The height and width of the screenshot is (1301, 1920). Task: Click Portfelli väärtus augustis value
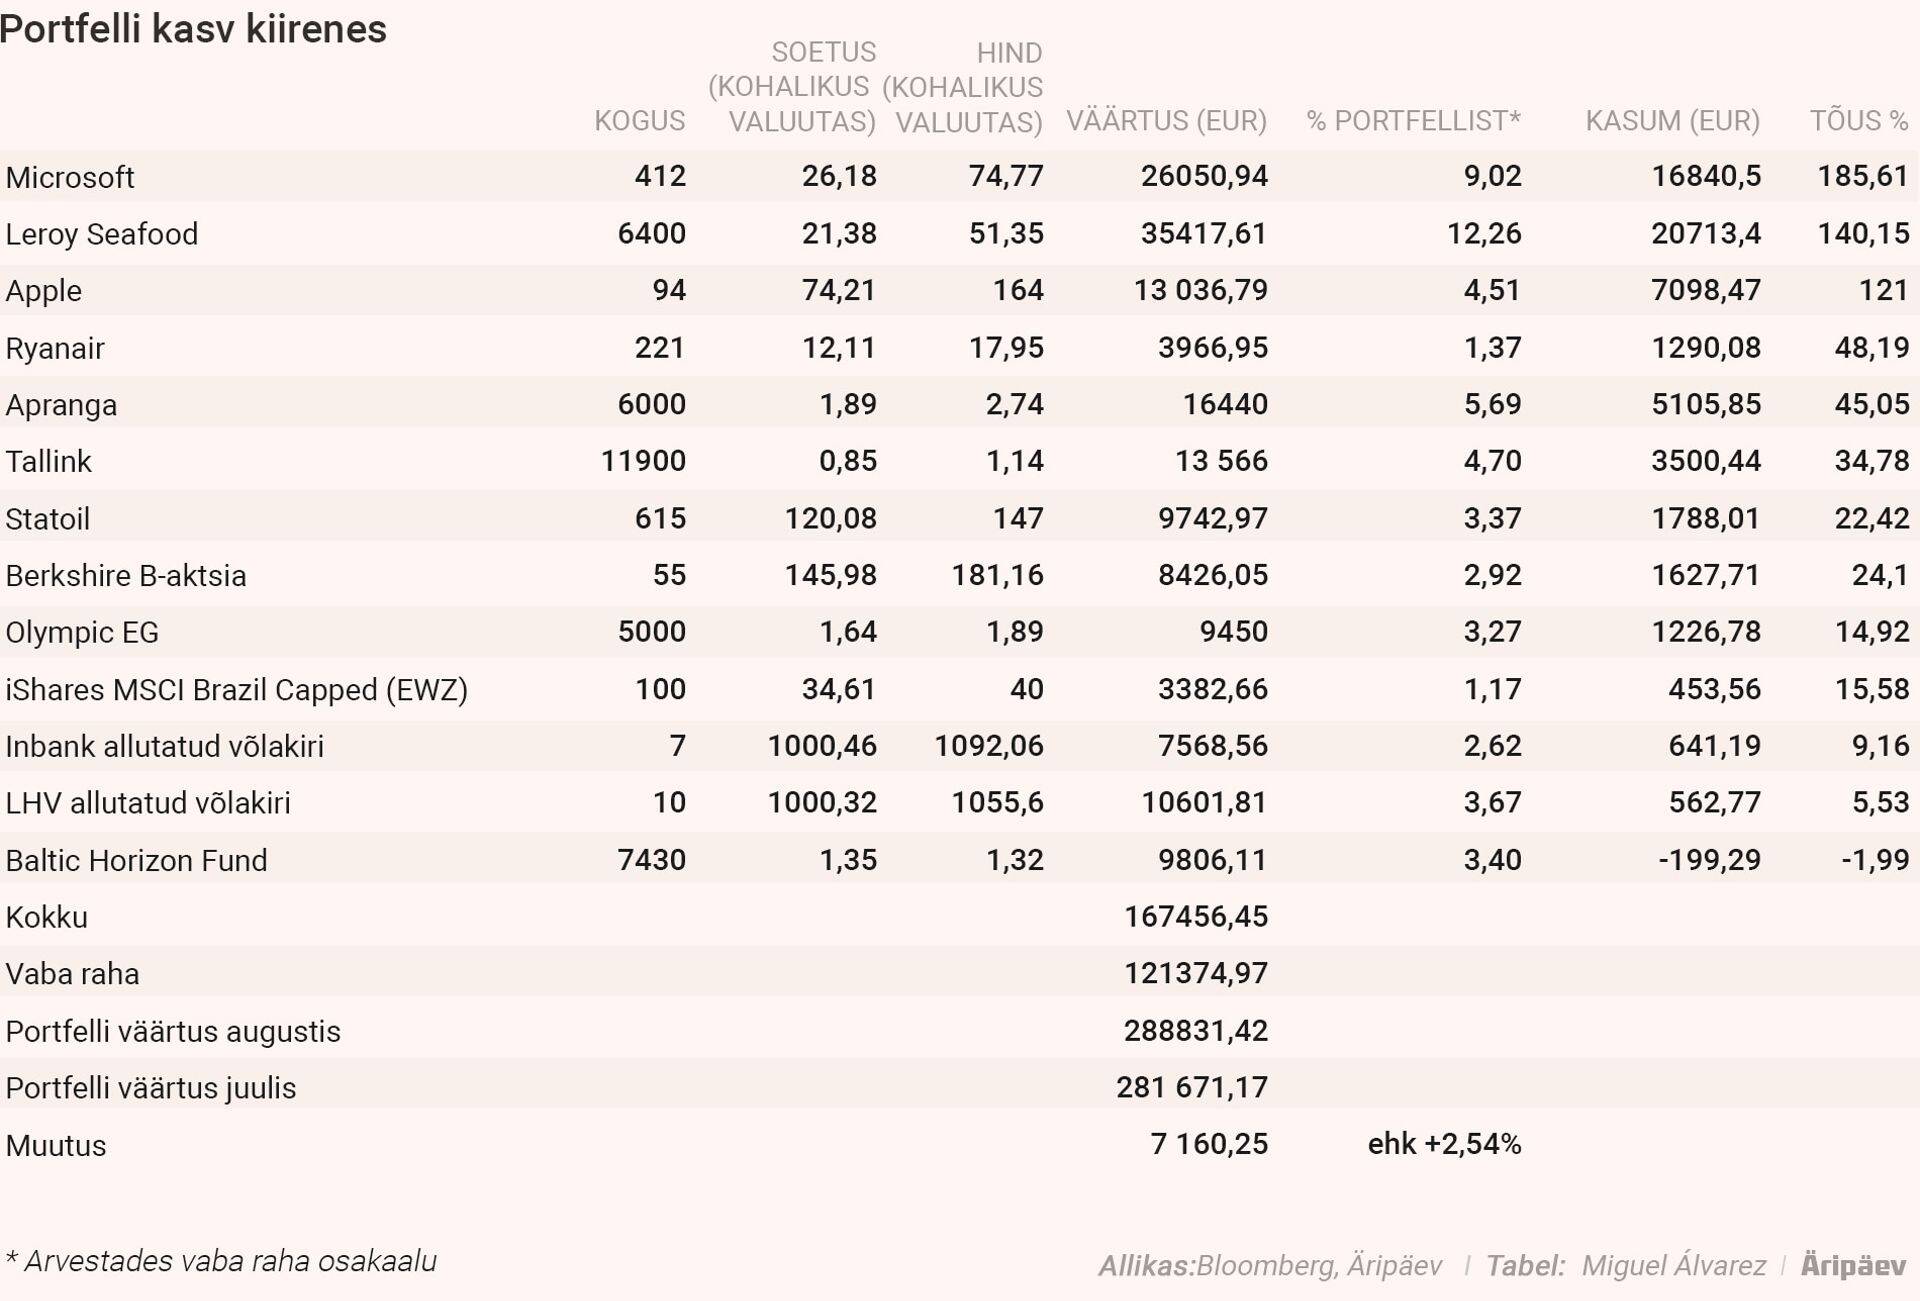1195,1030
